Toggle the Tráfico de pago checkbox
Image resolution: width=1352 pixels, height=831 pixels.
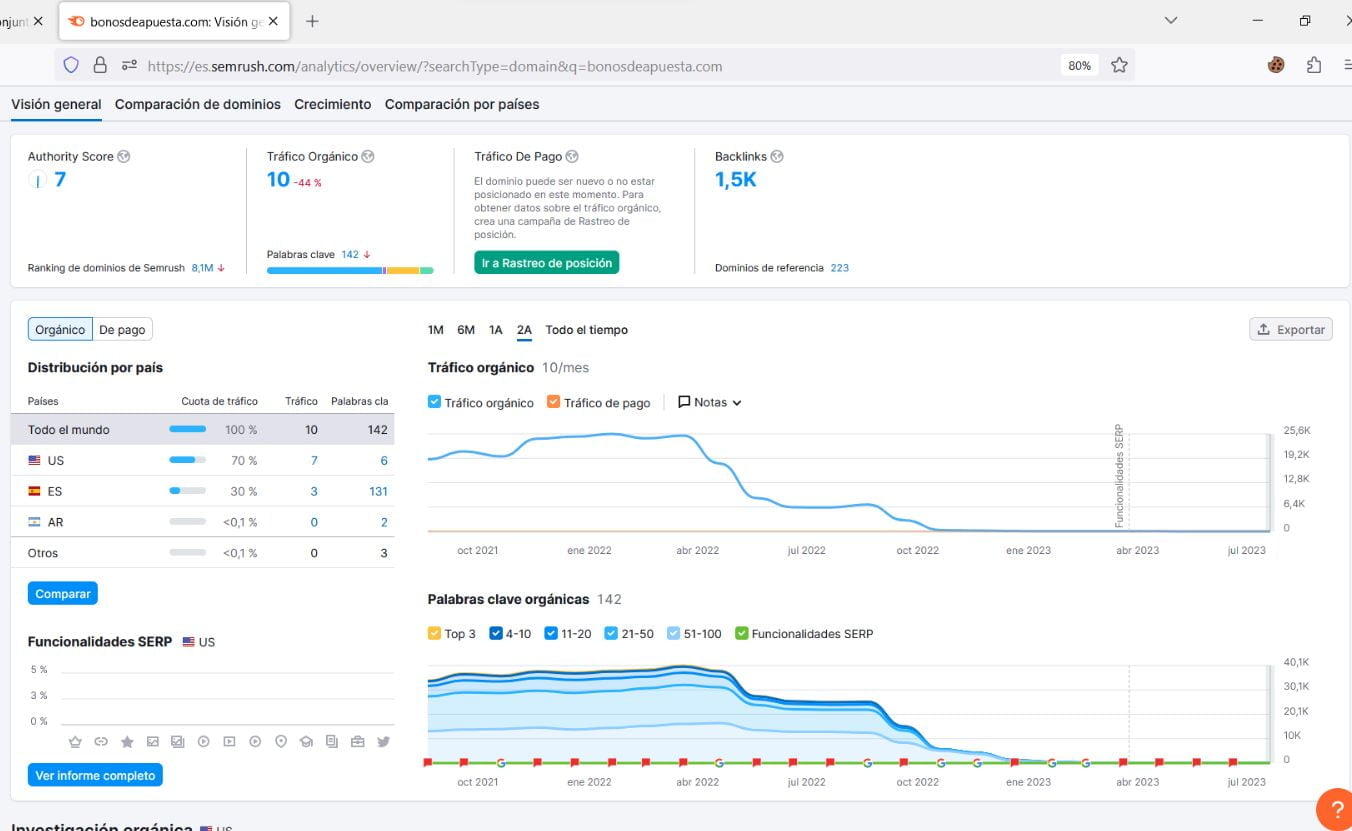click(x=554, y=402)
